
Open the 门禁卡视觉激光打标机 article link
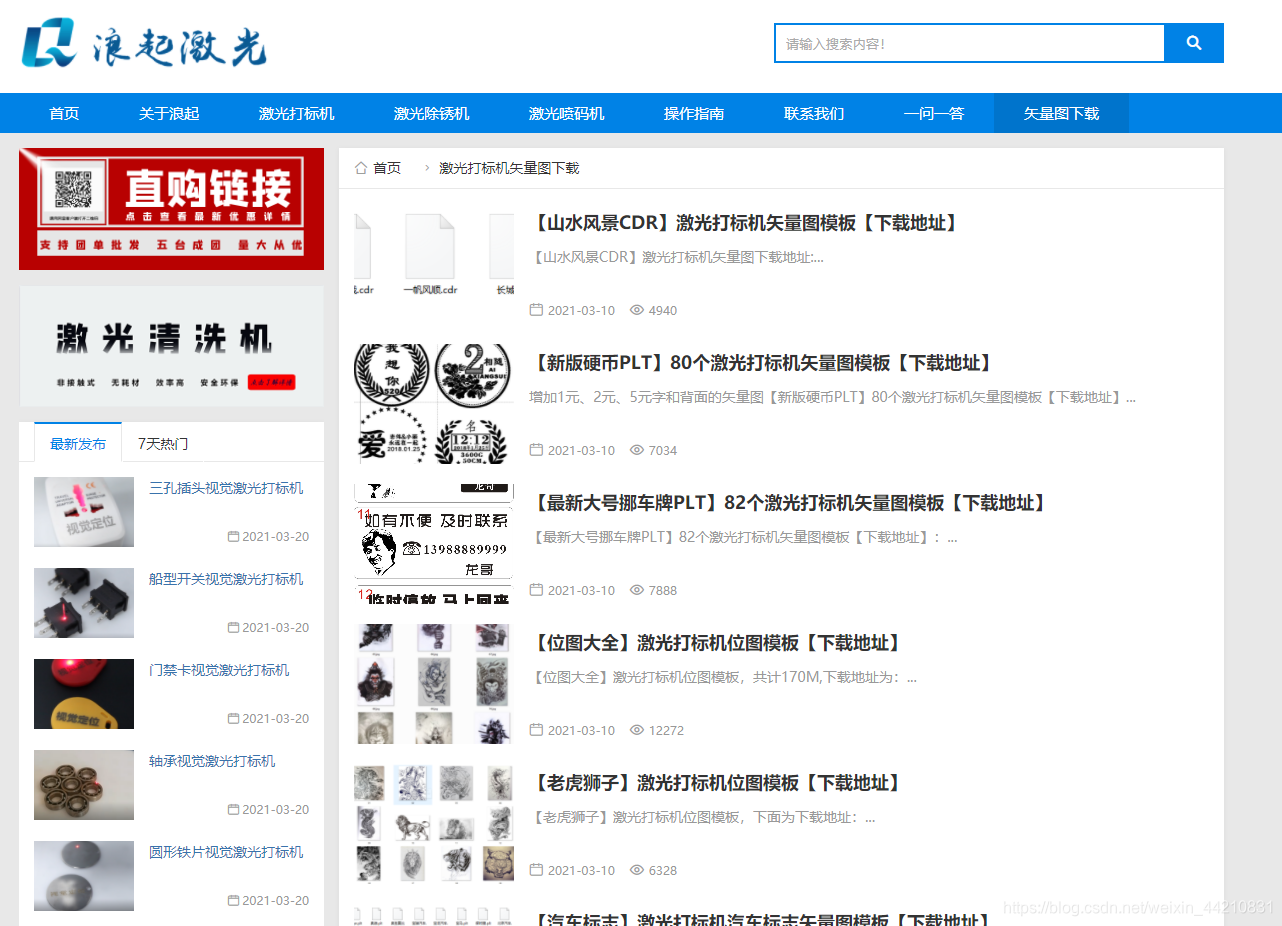click(219, 670)
